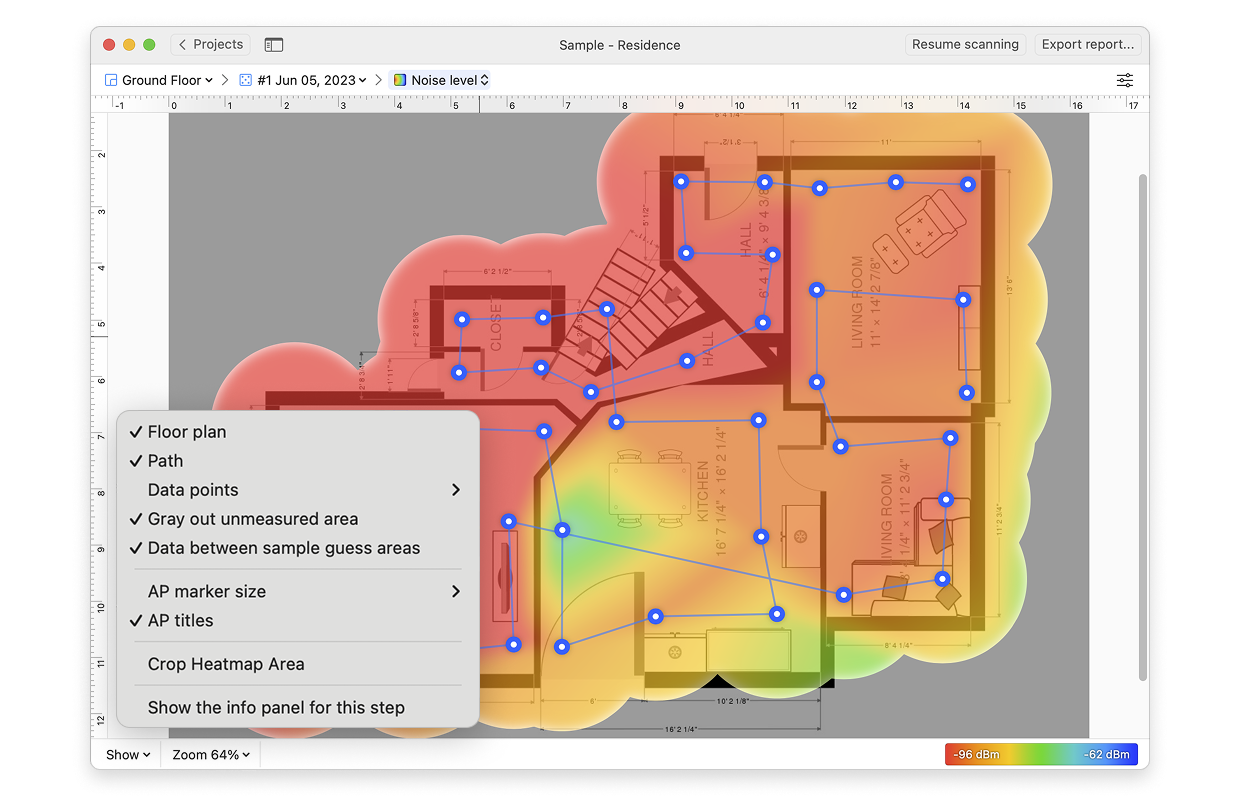Open the Show menu button
Viewport: 1240px width, 800px height.
pos(128,755)
